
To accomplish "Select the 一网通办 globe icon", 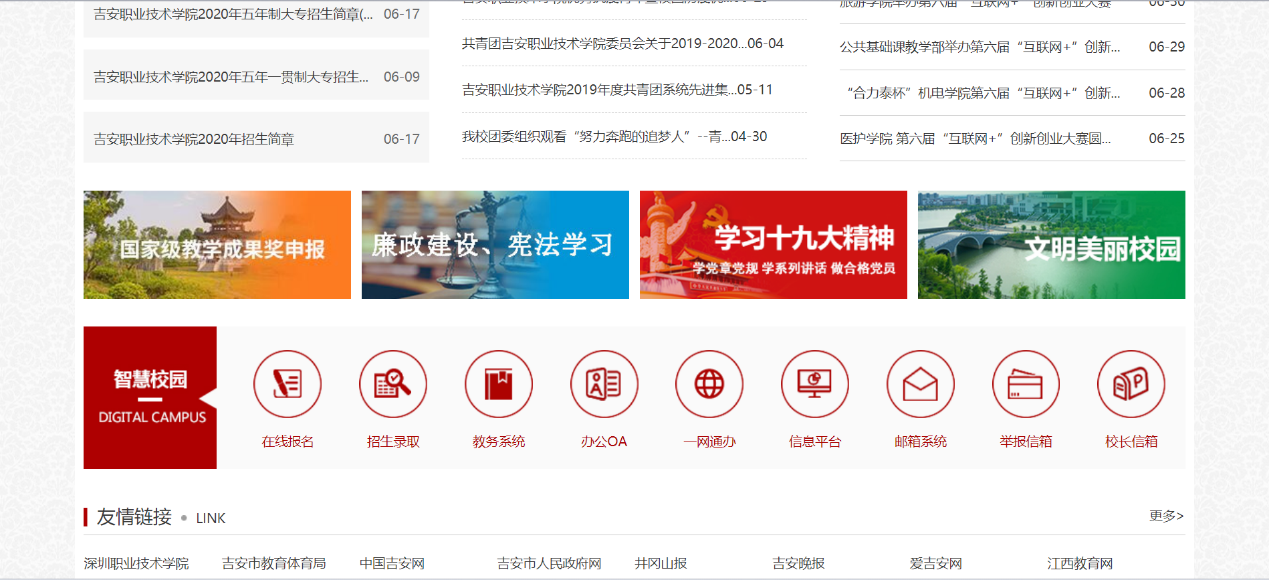I will click(x=709, y=384).
